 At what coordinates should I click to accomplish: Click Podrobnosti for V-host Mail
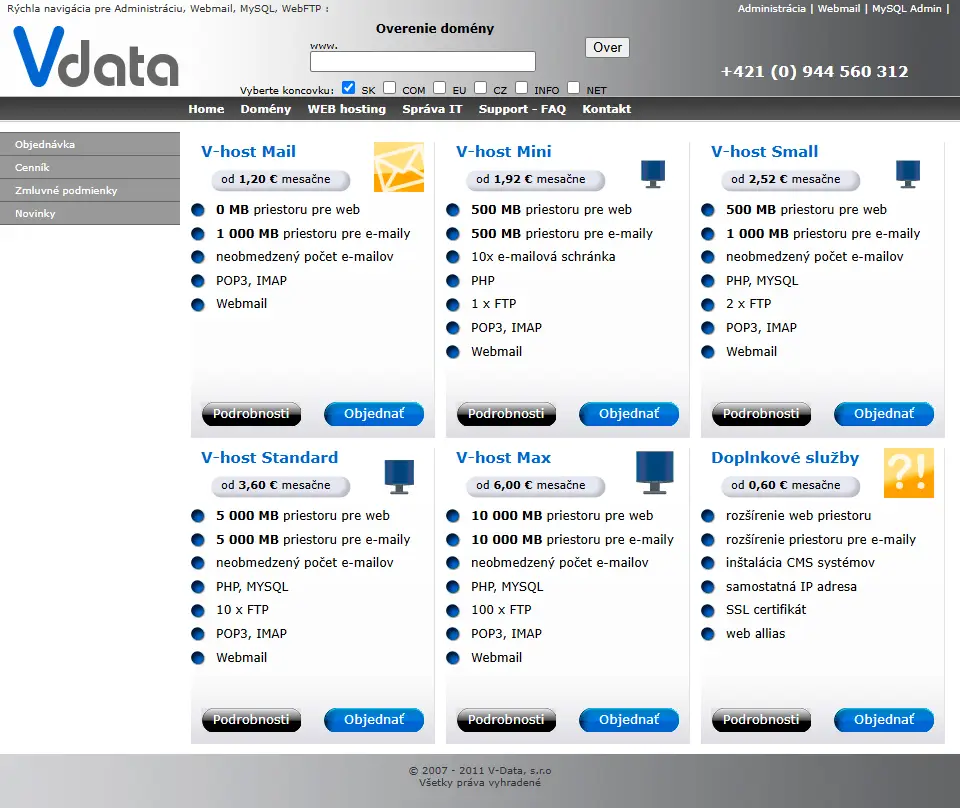pyautogui.click(x=252, y=414)
